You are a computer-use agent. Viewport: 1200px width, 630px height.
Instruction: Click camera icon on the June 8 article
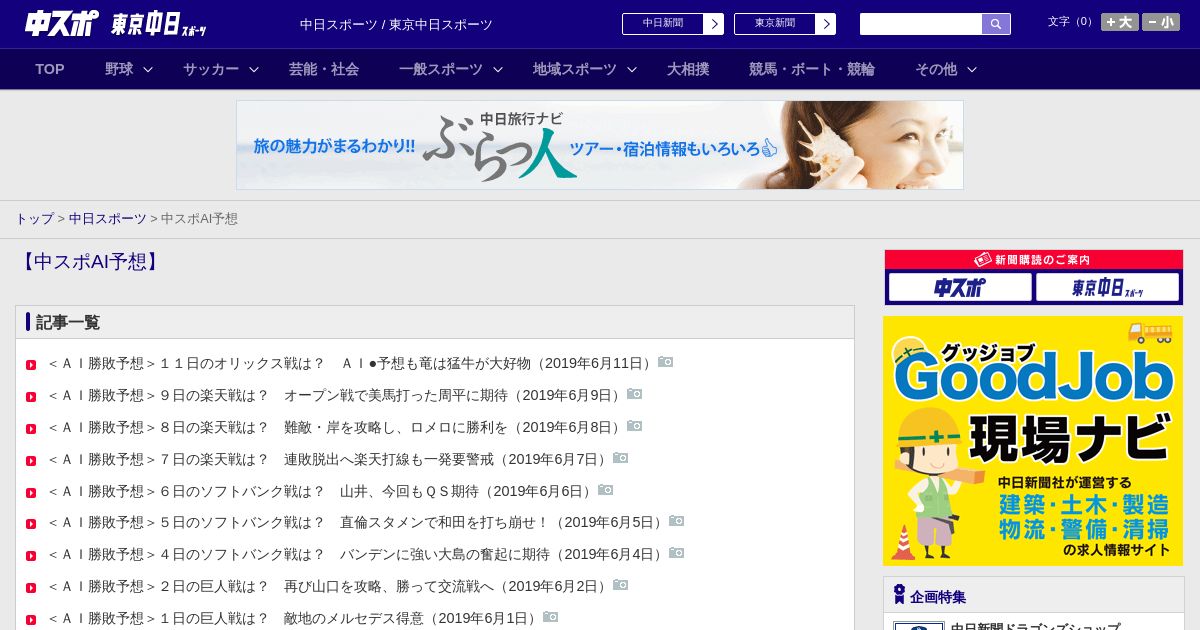click(635, 426)
